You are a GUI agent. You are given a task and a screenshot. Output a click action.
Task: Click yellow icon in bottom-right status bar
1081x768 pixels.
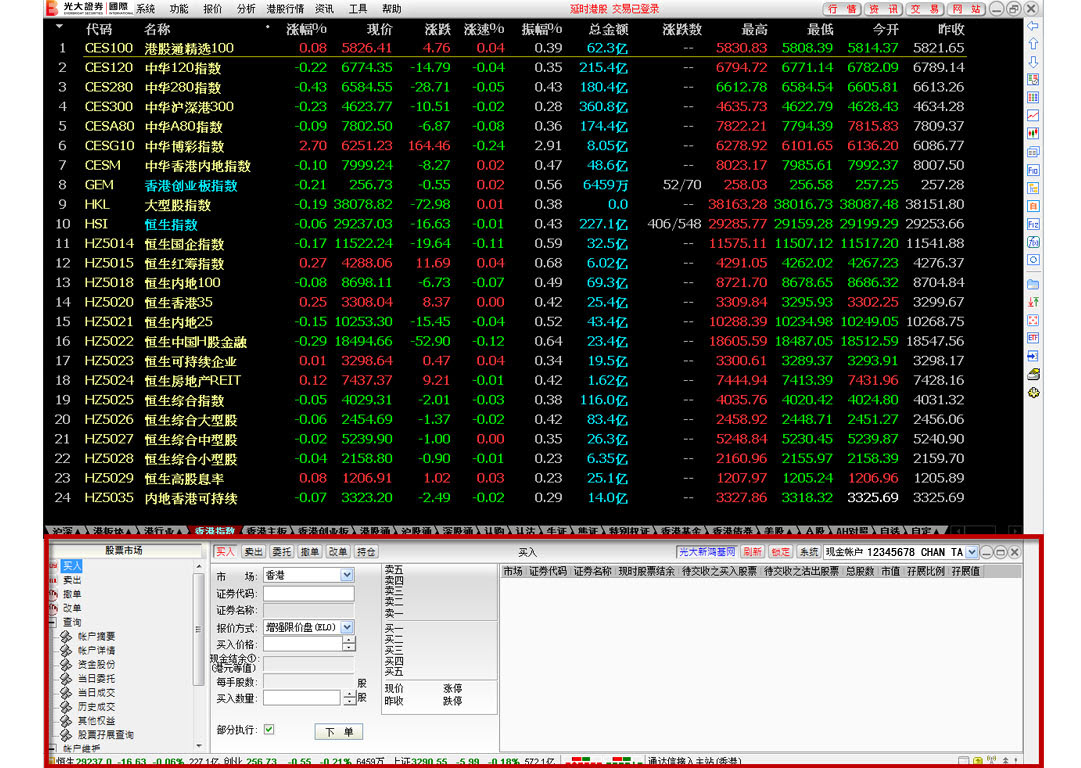(978, 761)
